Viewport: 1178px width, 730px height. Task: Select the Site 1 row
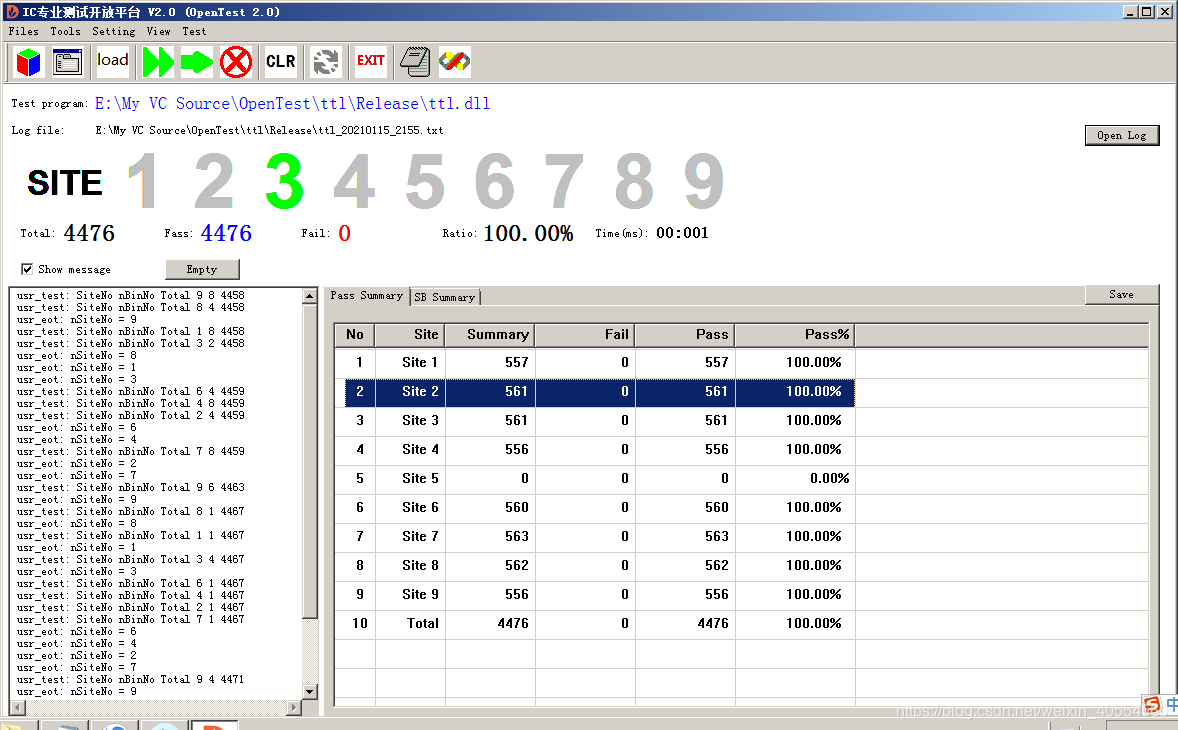coord(595,363)
